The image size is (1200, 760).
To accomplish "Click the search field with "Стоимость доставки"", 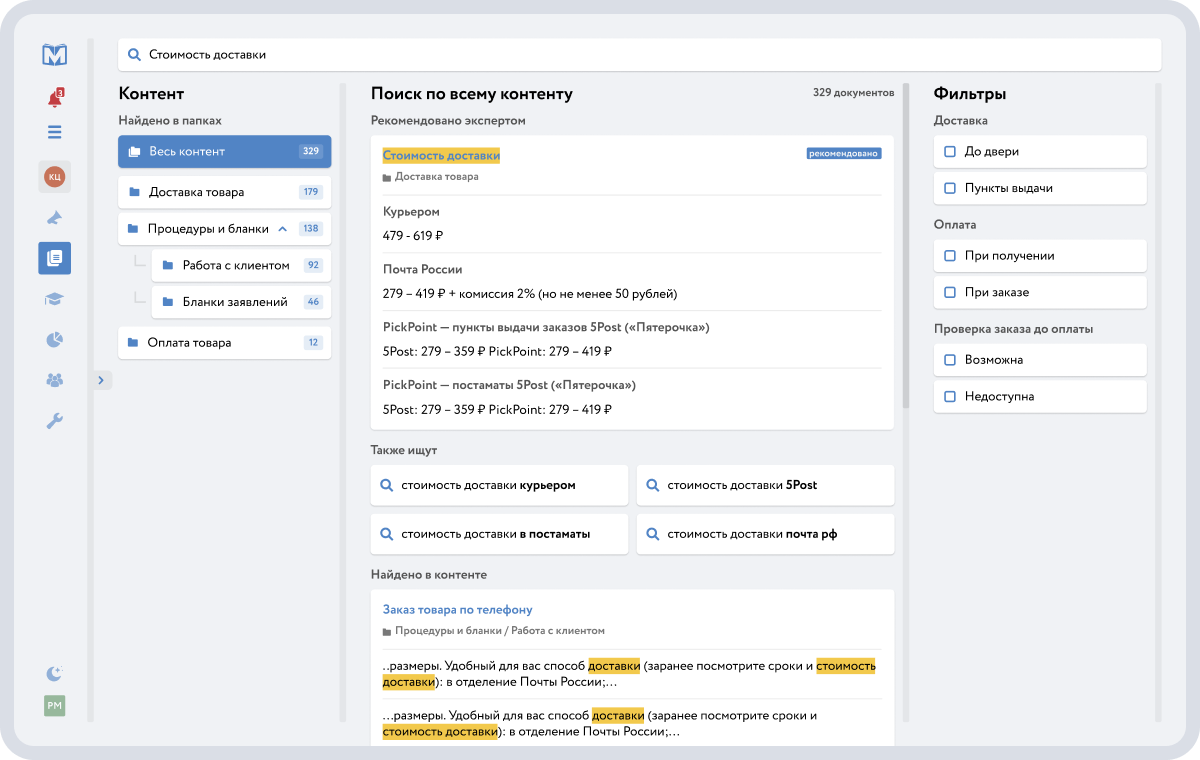I will coord(640,55).
